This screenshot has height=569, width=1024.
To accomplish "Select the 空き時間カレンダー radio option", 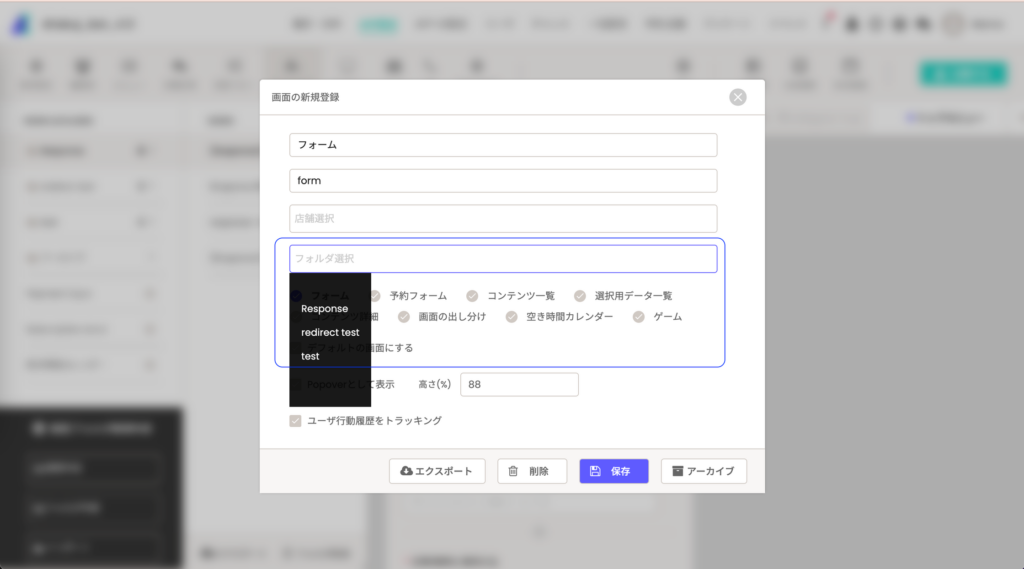I will pos(512,317).
